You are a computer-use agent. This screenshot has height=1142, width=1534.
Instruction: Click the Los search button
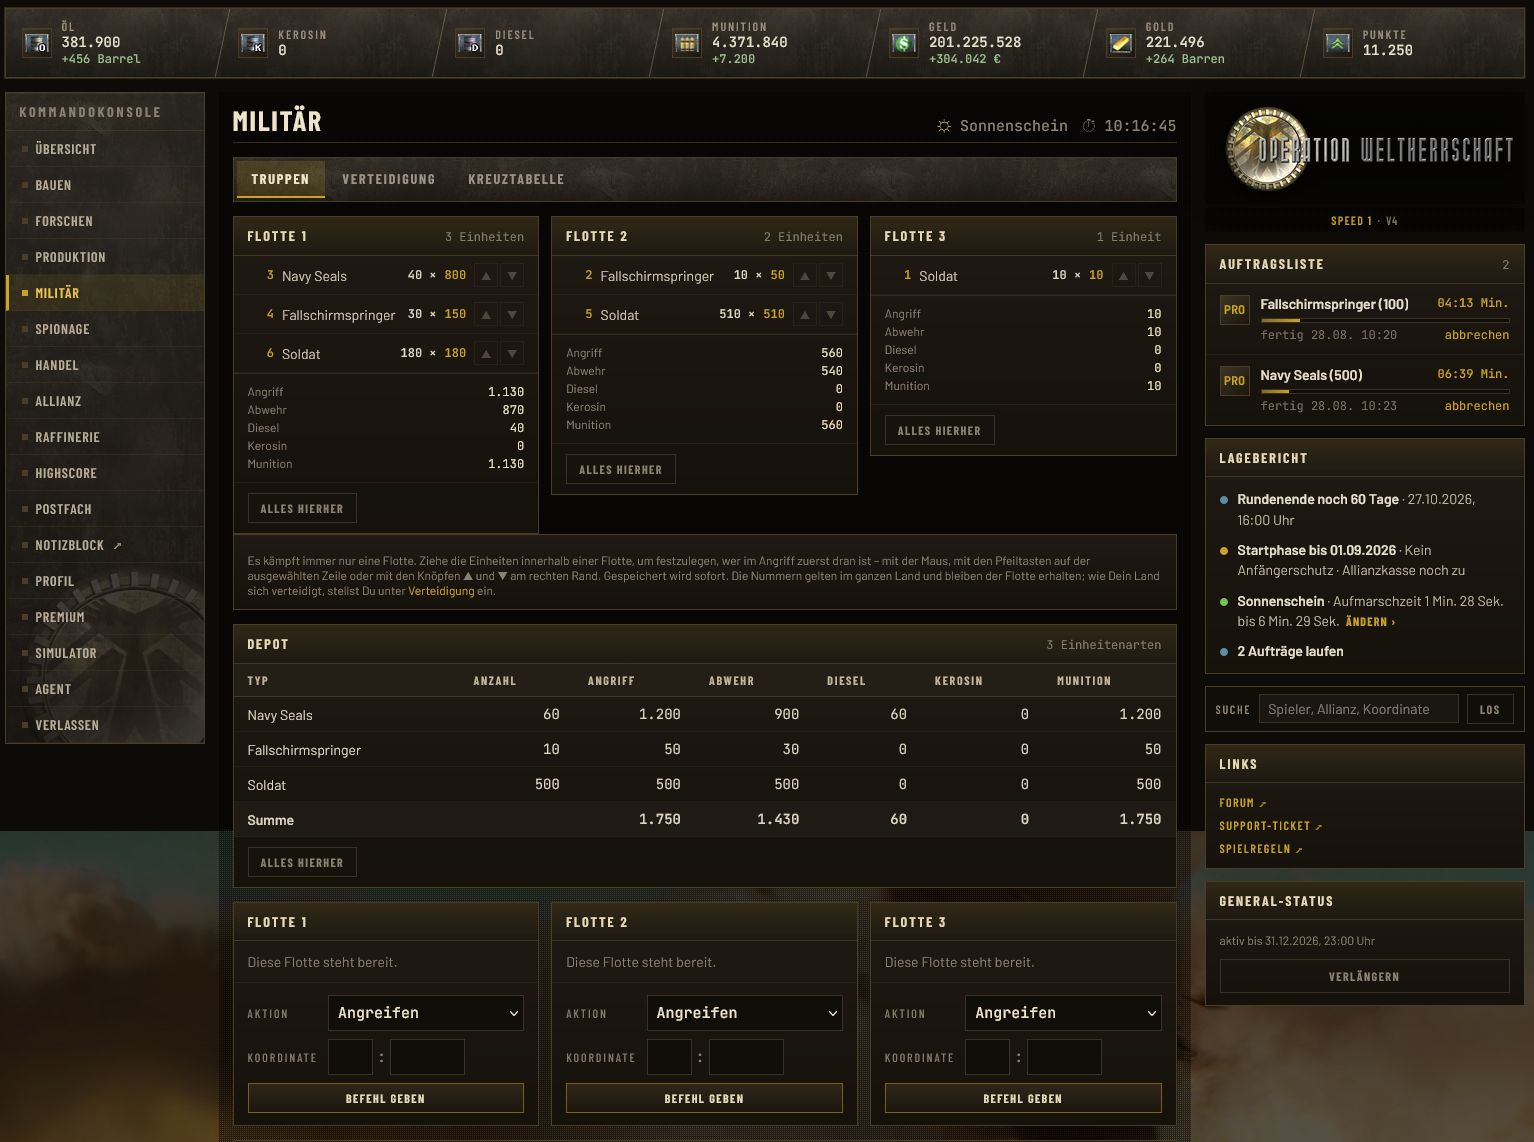tap(1490, 709)
